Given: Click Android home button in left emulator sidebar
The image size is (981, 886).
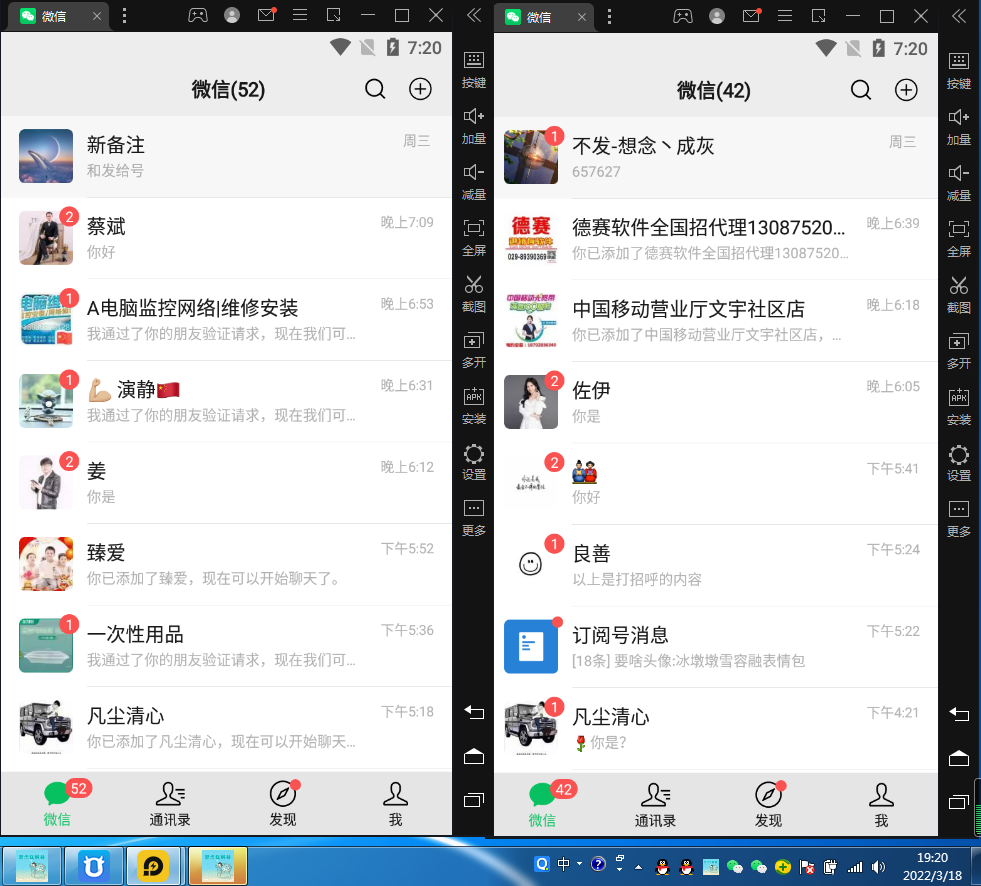Looking at the screenshot, I should (x=474, y=756).
